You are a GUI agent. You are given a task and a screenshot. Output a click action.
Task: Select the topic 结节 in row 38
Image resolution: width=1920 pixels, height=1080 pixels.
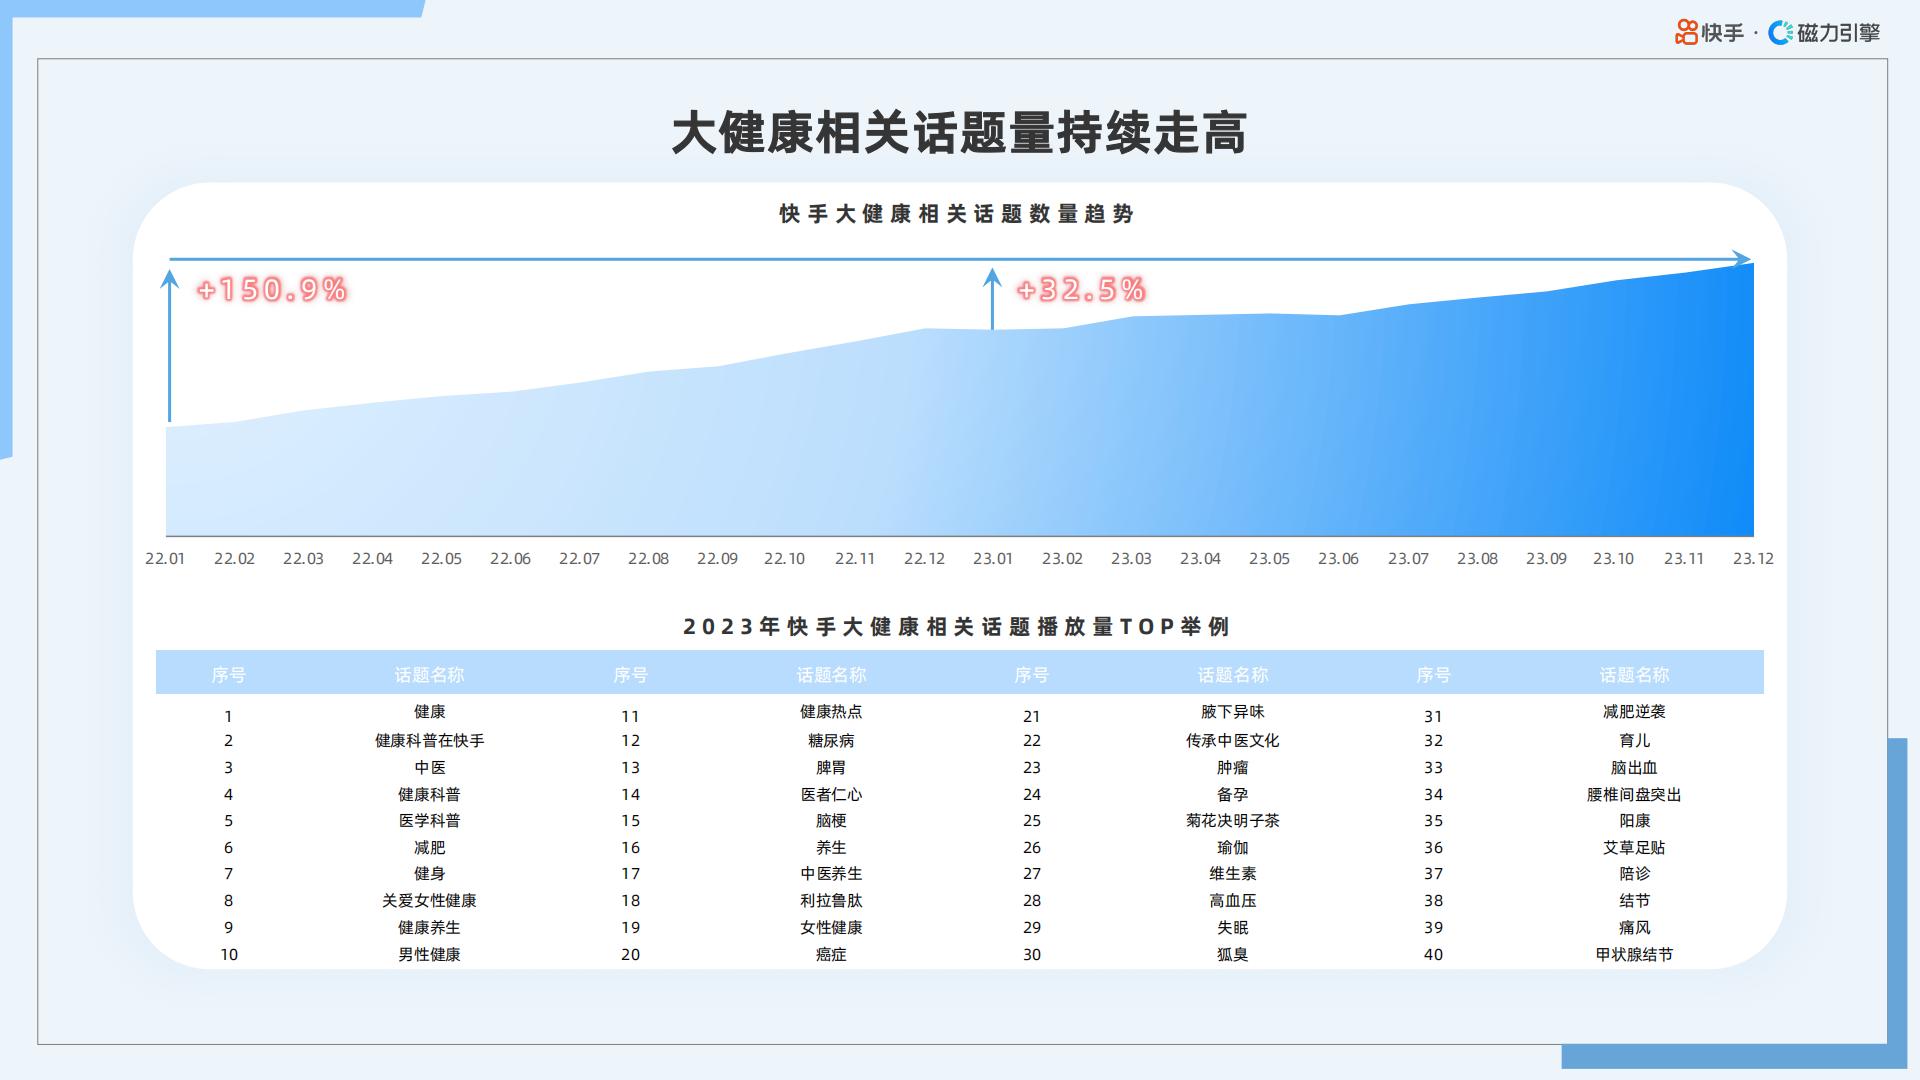coord(1634,901)
